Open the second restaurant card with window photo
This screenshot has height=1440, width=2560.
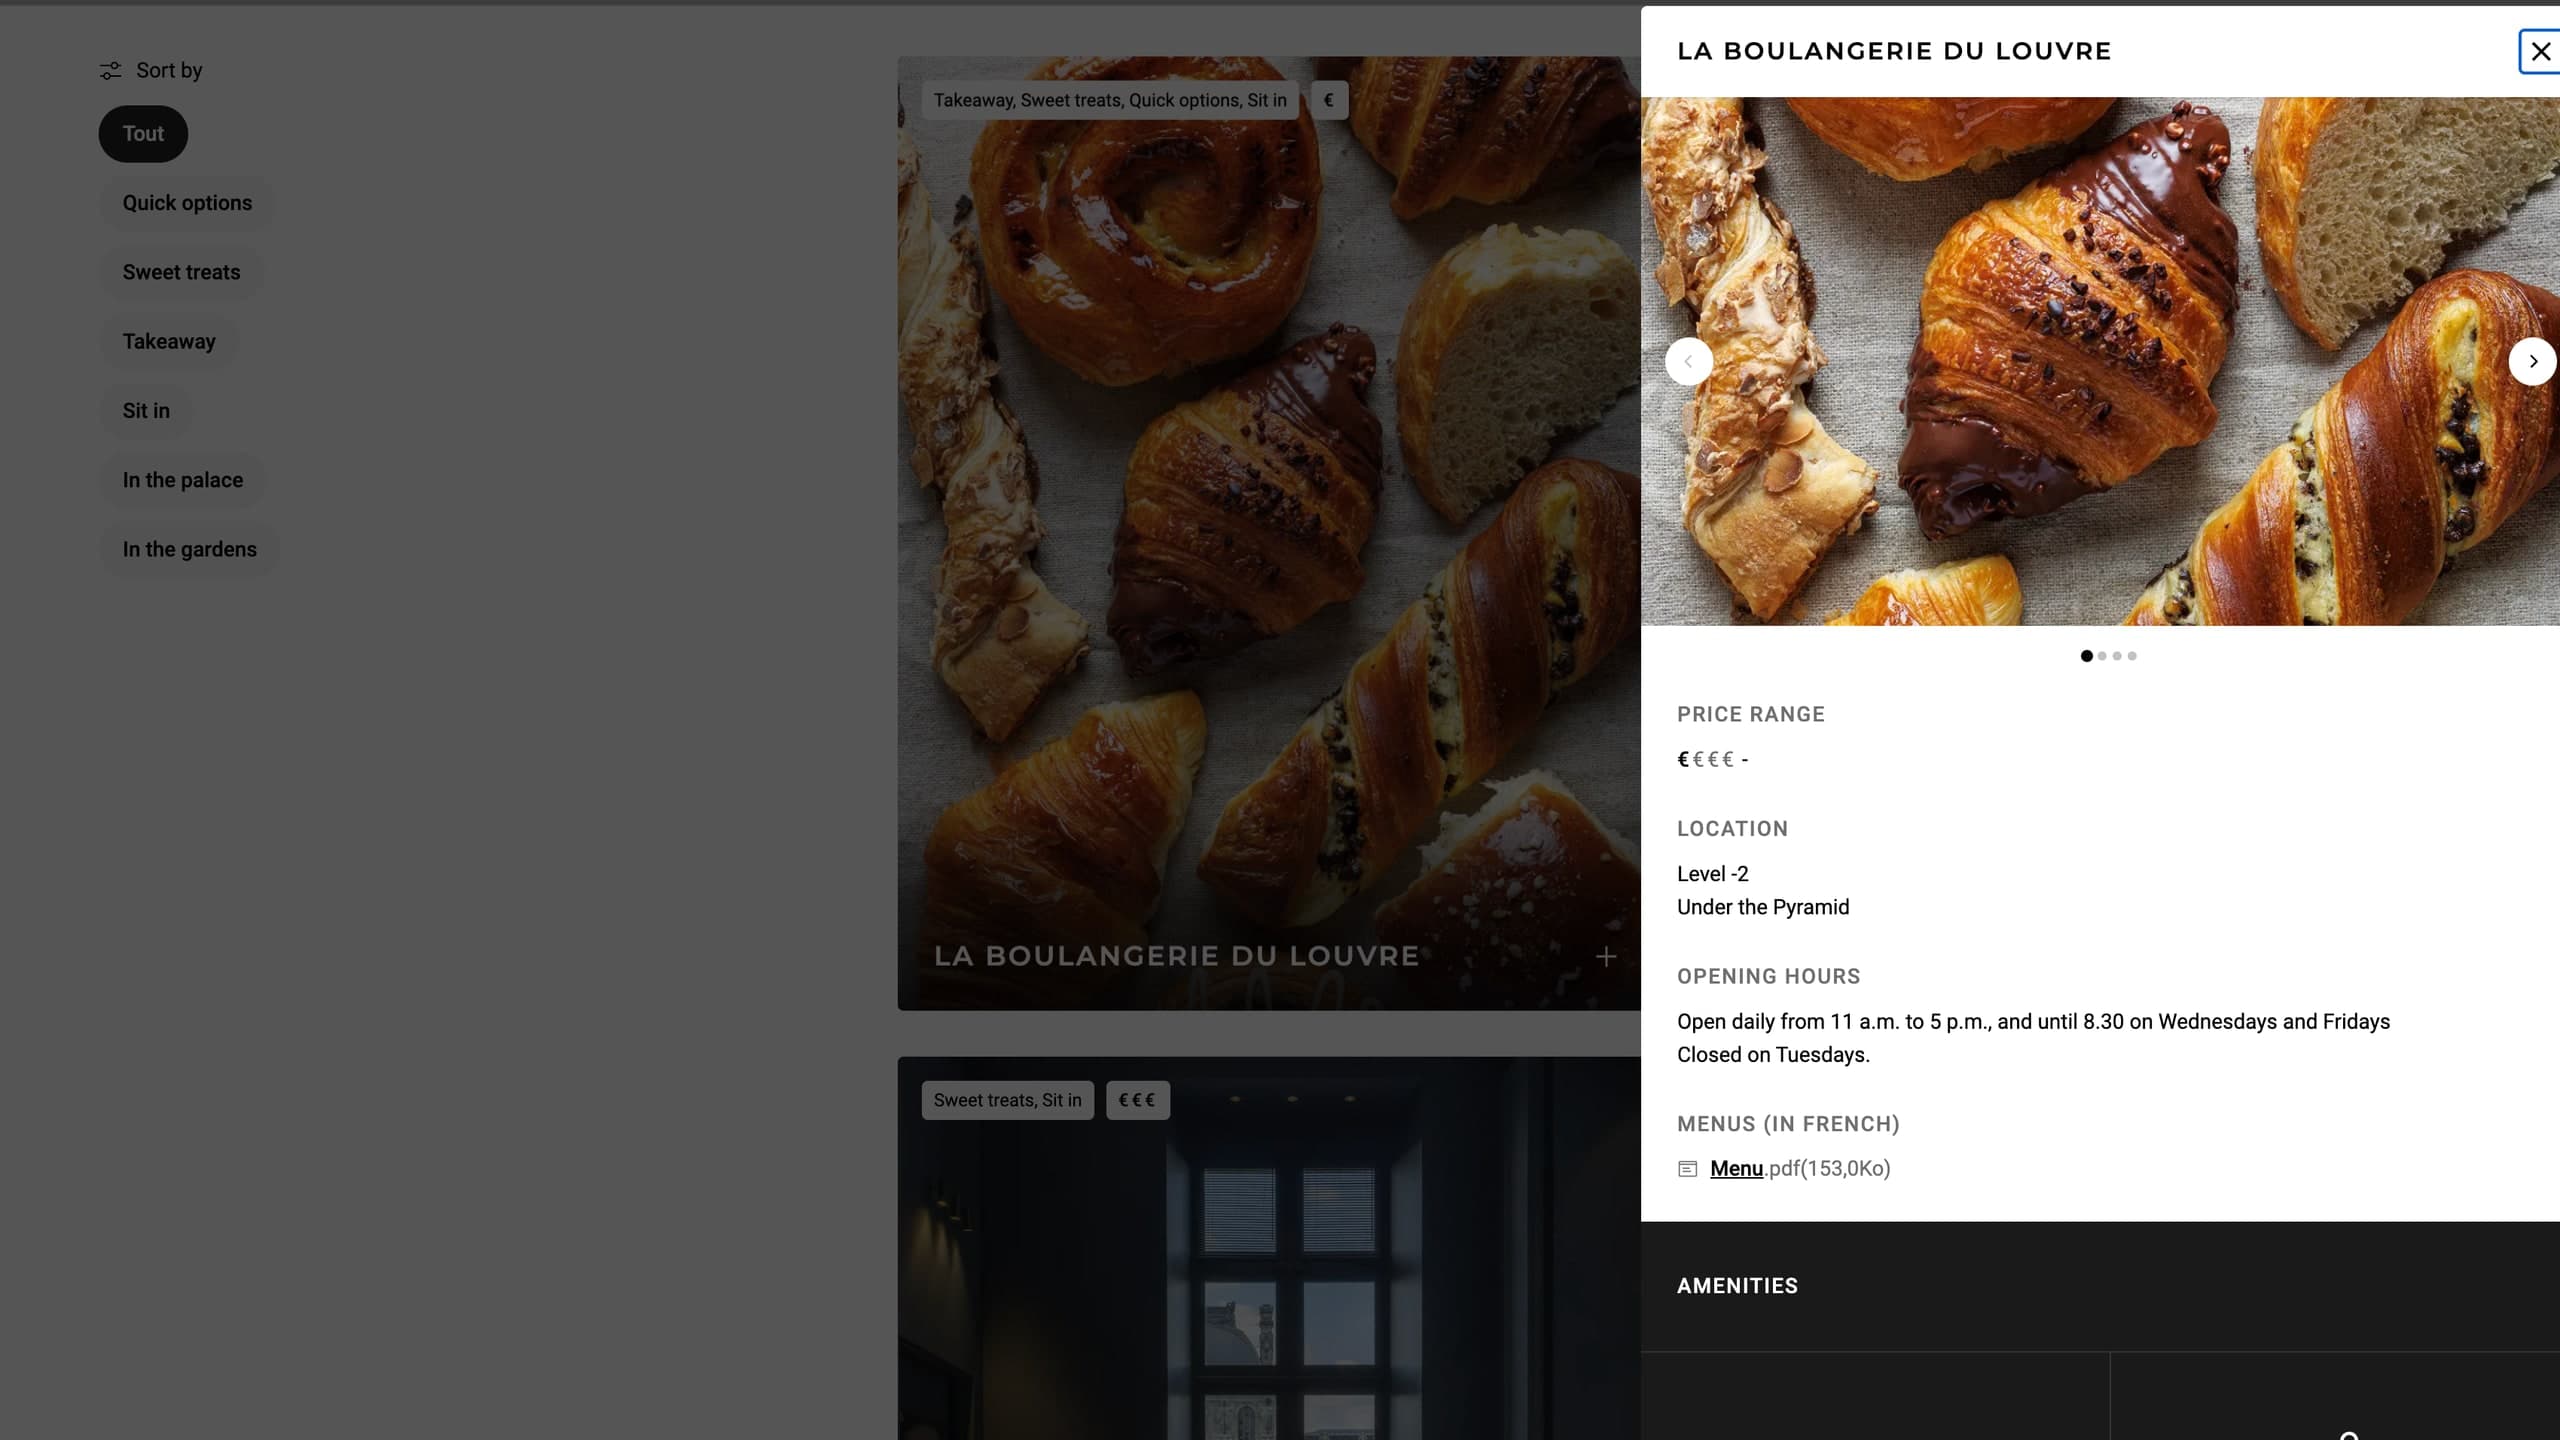(x=1269, y=1248)
